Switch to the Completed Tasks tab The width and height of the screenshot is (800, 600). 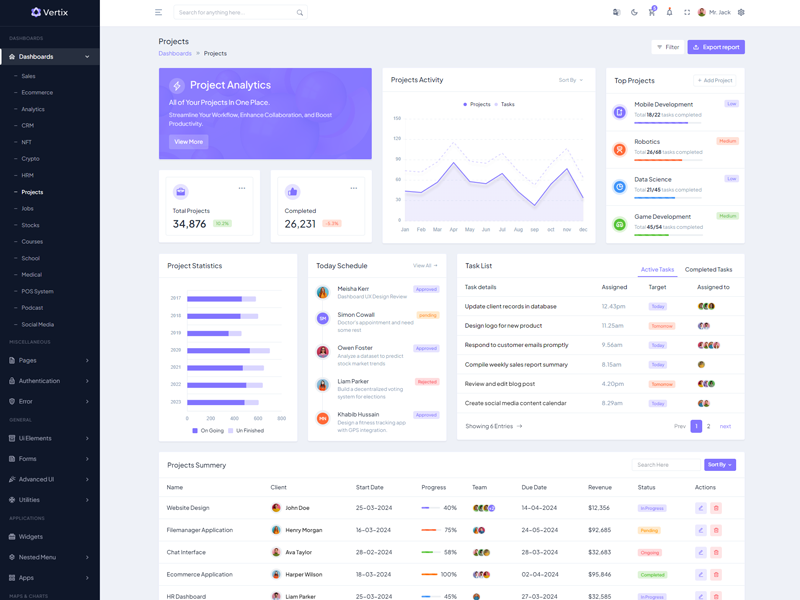708,269
